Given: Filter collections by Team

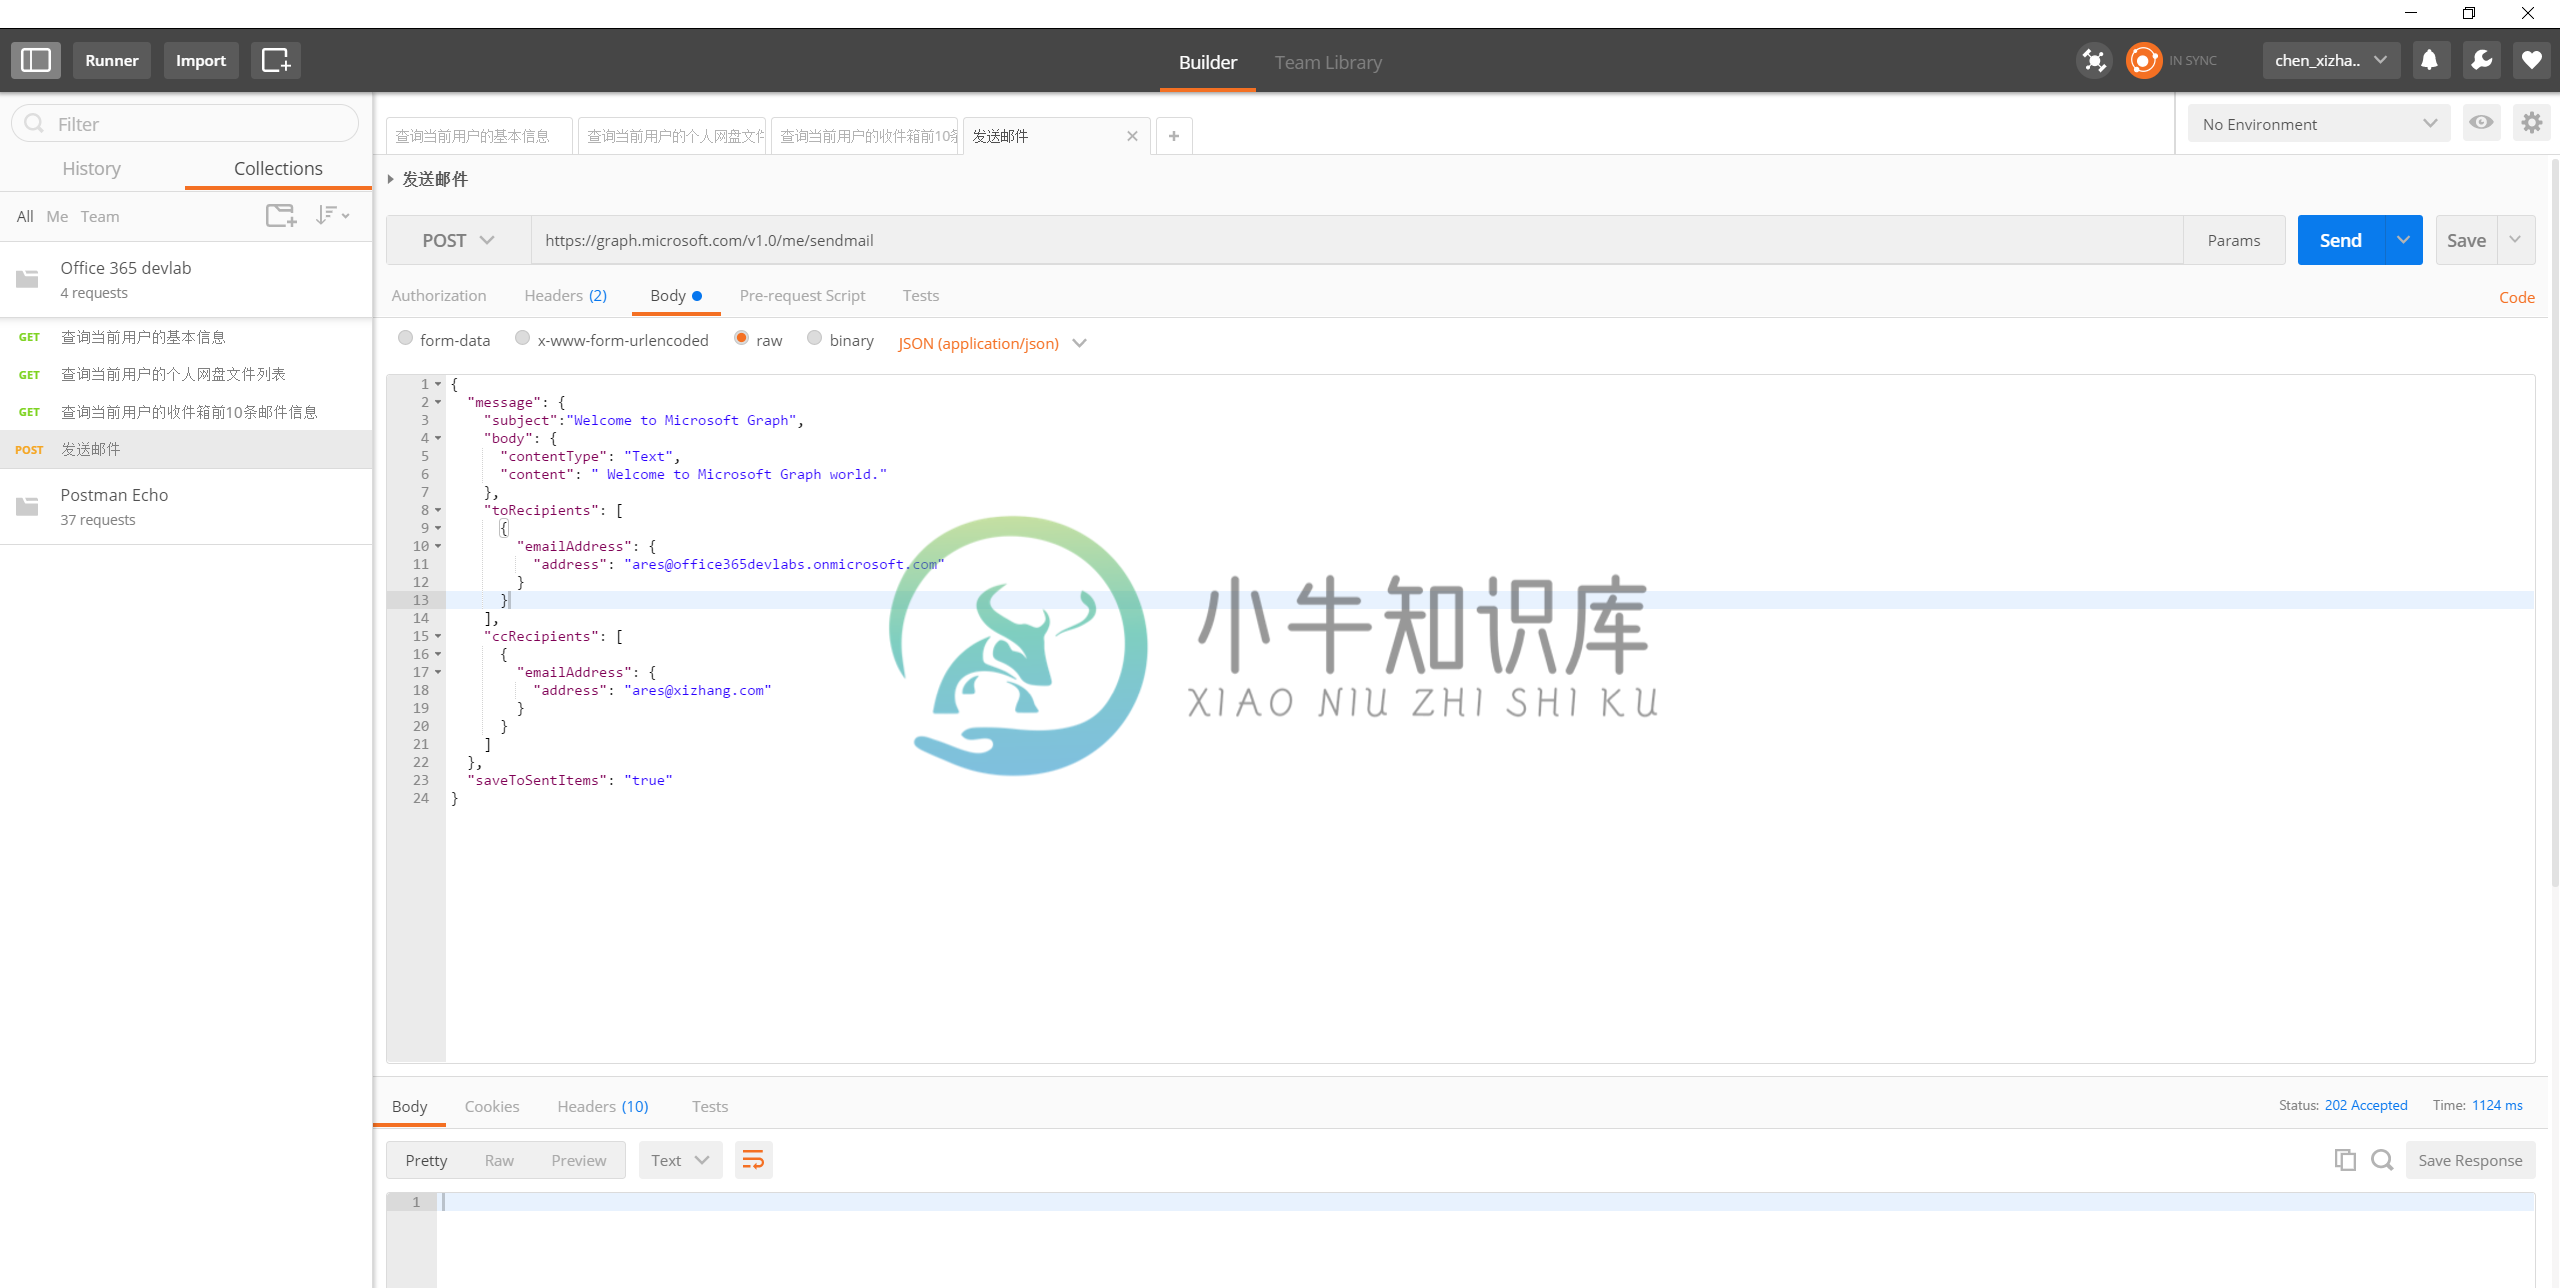Looking at the screenshot, I should (x=100, y=216).
